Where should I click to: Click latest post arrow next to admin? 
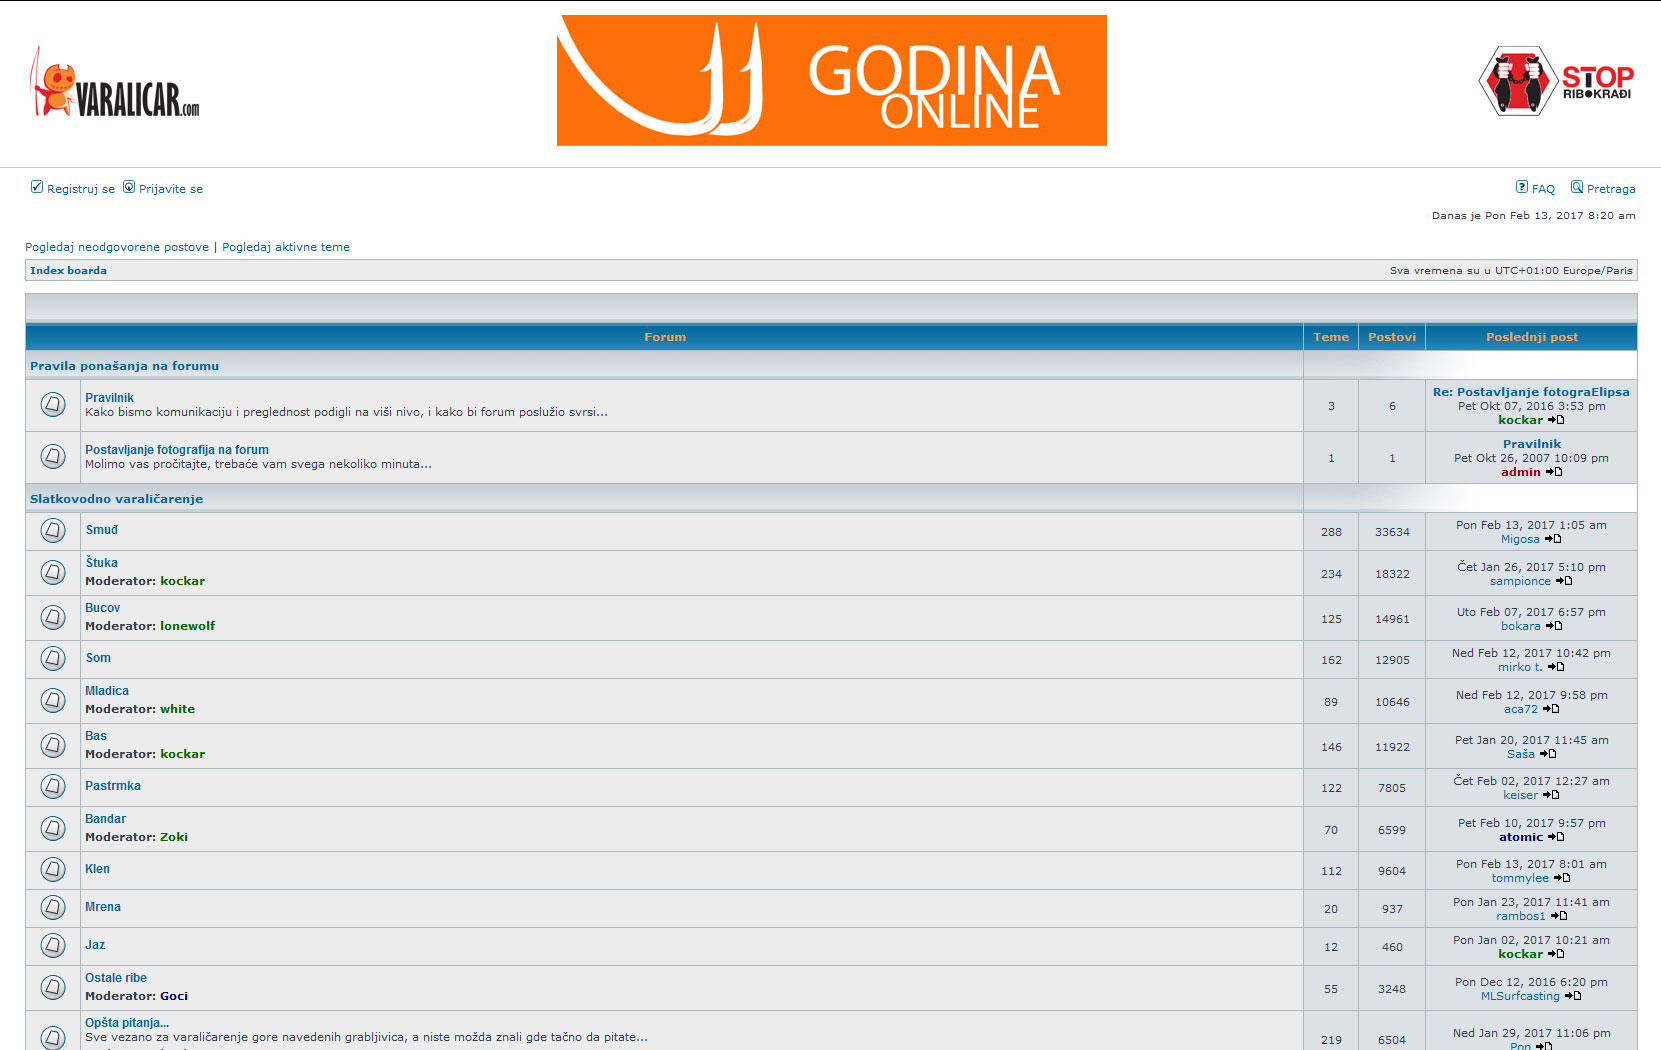1554,472
